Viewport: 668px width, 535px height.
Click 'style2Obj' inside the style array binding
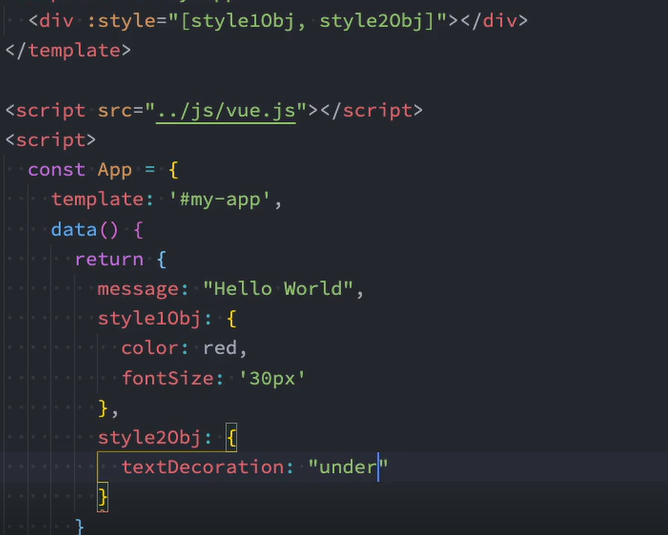click(x=370, y=21)
